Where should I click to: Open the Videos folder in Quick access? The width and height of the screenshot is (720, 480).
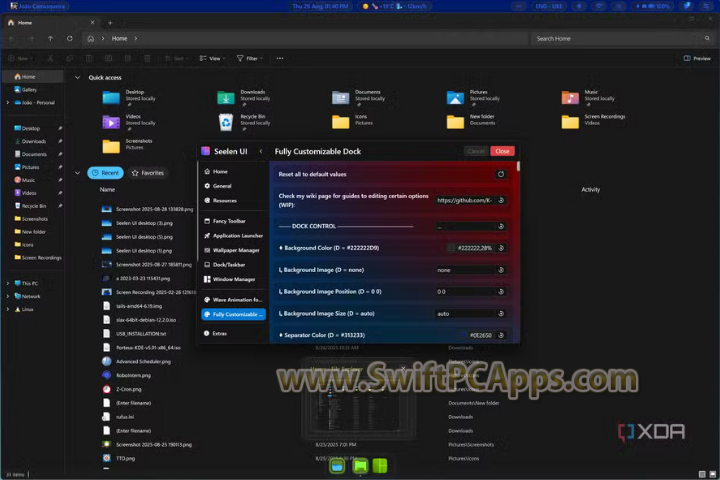tap(129, 122)
